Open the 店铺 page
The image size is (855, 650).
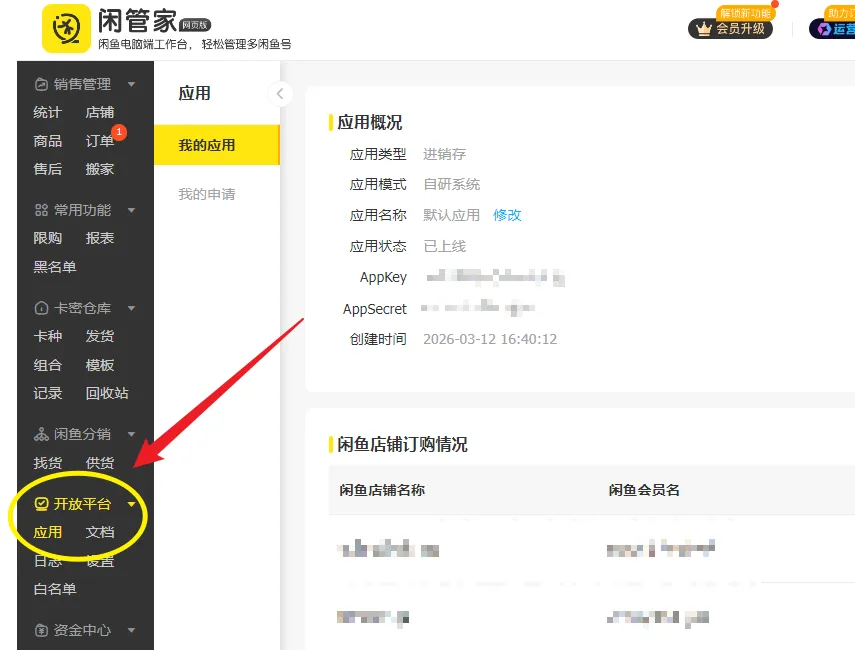click(x=100, y=112)
